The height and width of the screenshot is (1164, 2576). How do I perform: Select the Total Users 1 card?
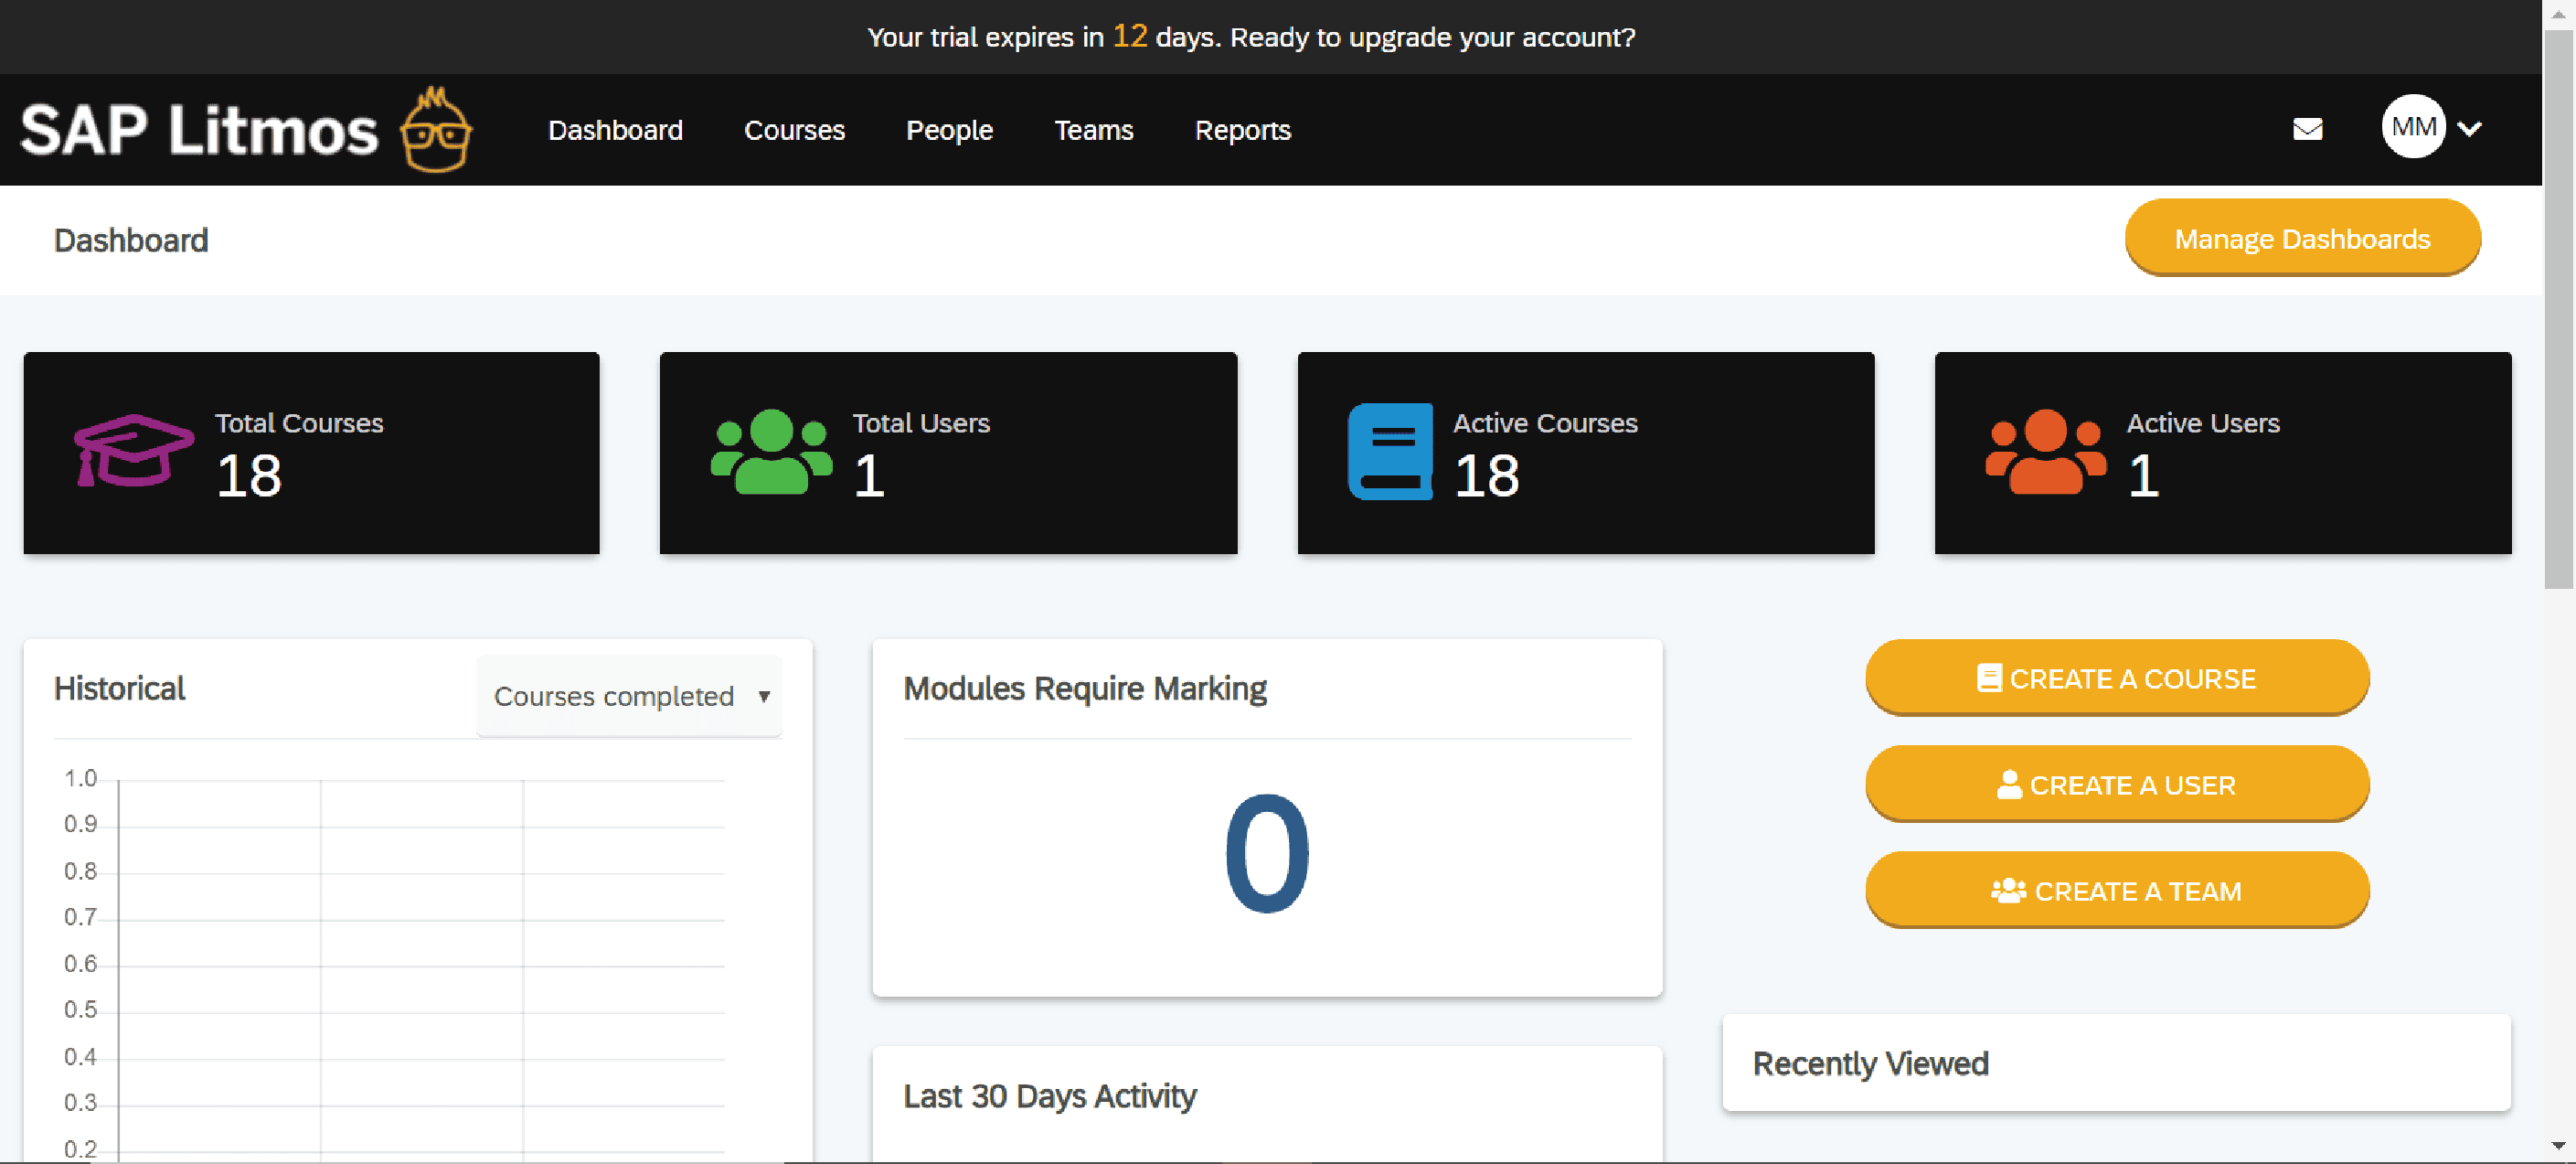tap(948, 453)
